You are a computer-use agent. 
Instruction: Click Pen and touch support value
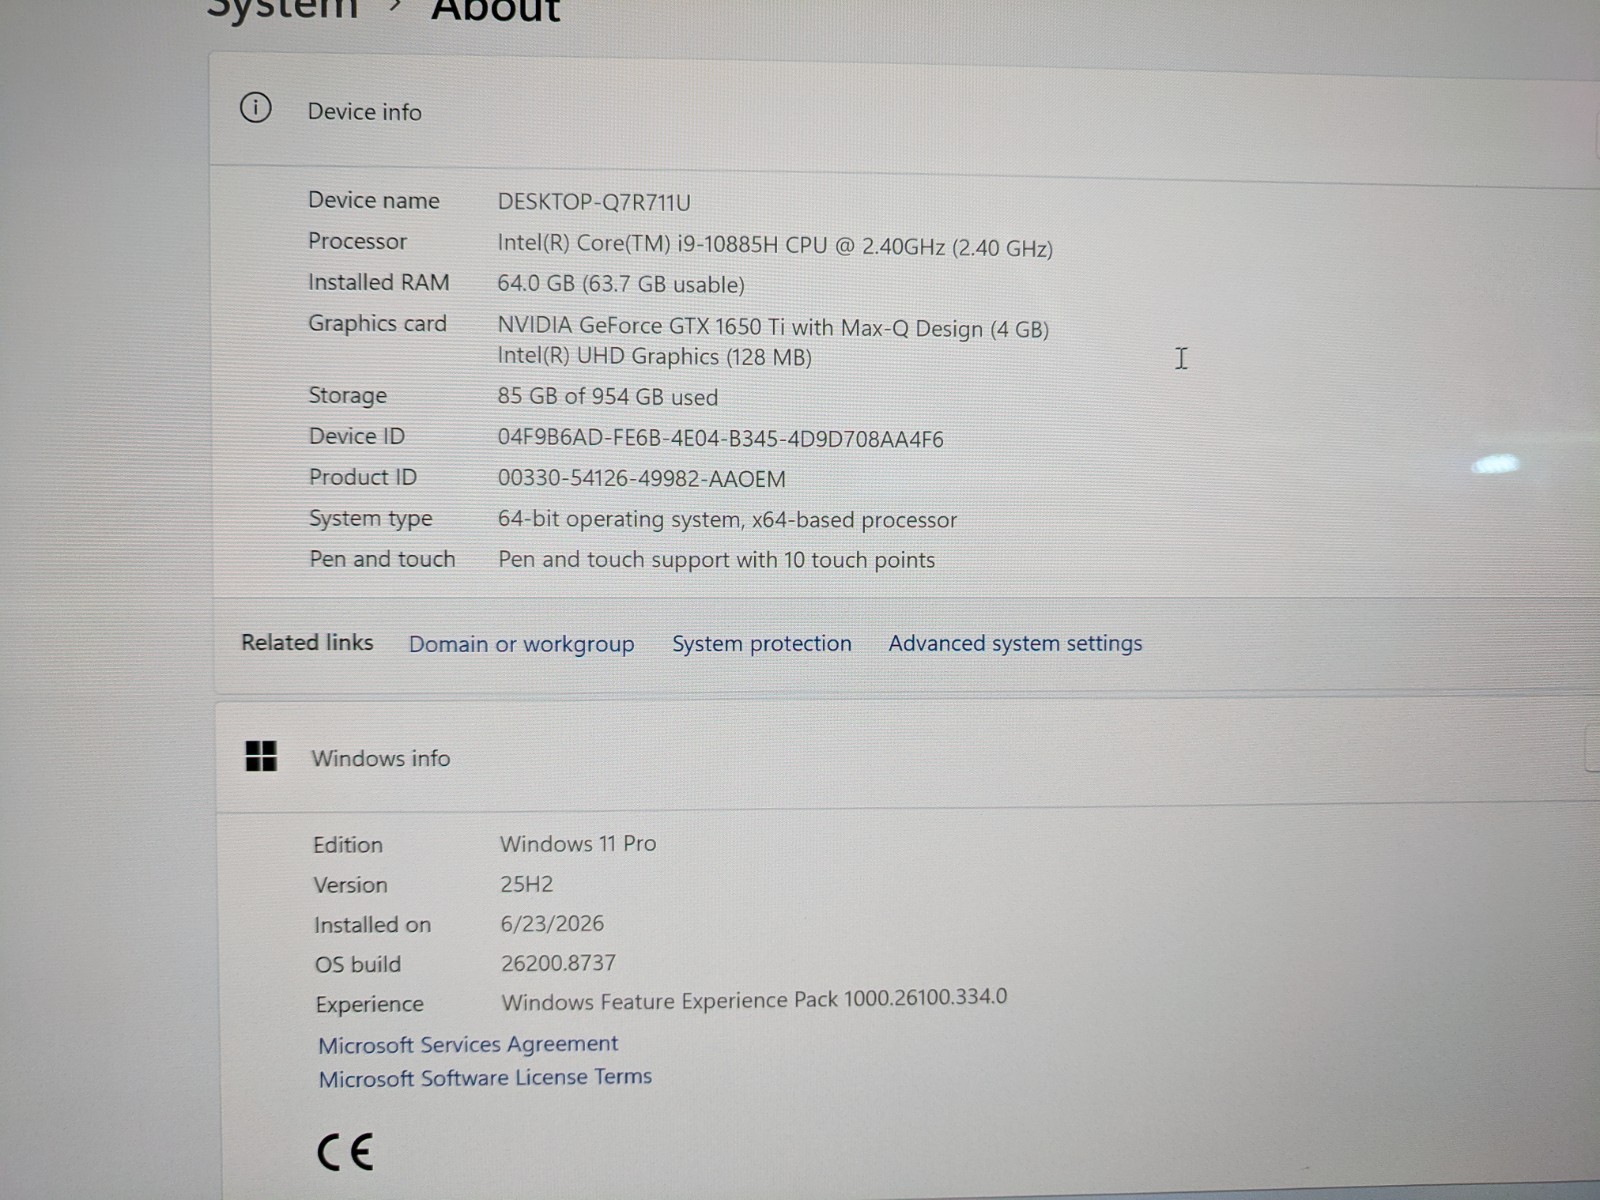coord(716,560)
